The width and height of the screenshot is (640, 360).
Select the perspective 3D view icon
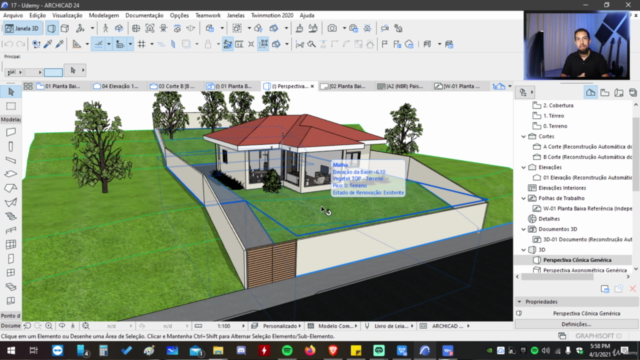(52, 29)
